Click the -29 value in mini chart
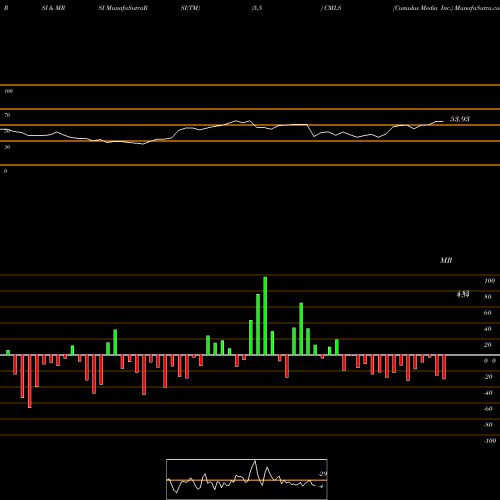The width and height of the screenshot is (500, 500). [x=322, y=474]
